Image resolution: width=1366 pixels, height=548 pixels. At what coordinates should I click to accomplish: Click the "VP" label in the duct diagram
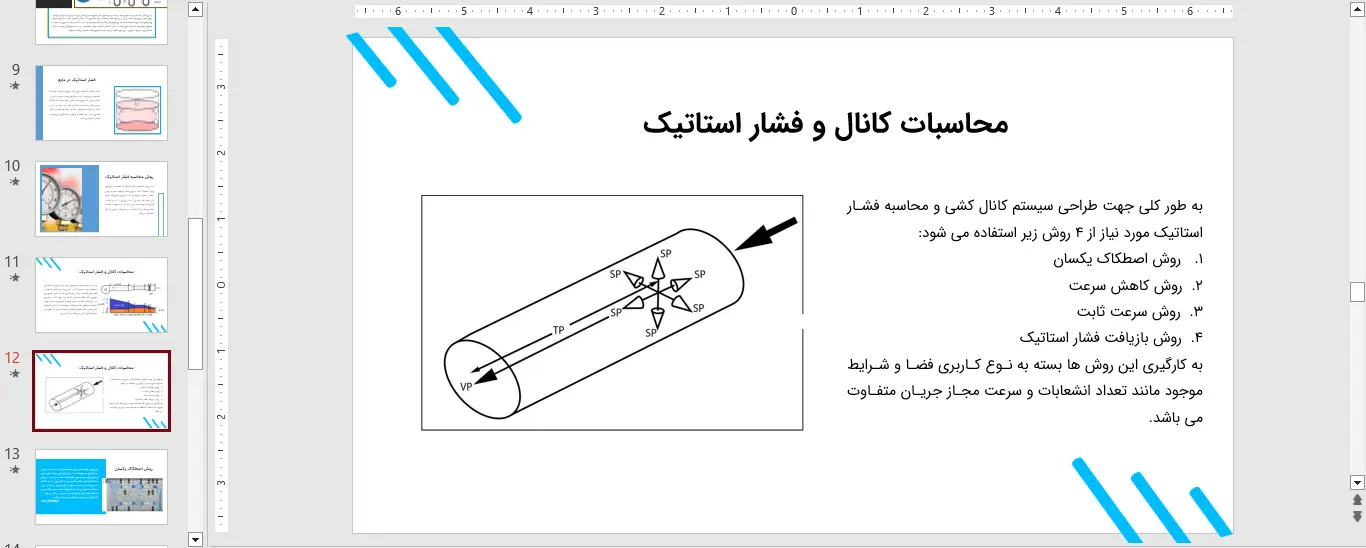point(466,387)
